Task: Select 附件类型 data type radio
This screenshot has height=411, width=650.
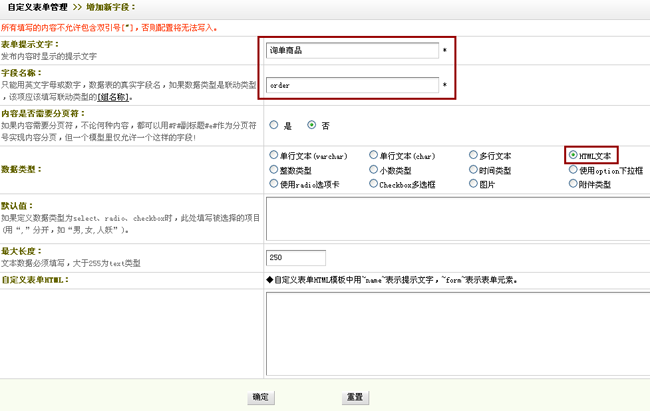Action: [573, 184]
